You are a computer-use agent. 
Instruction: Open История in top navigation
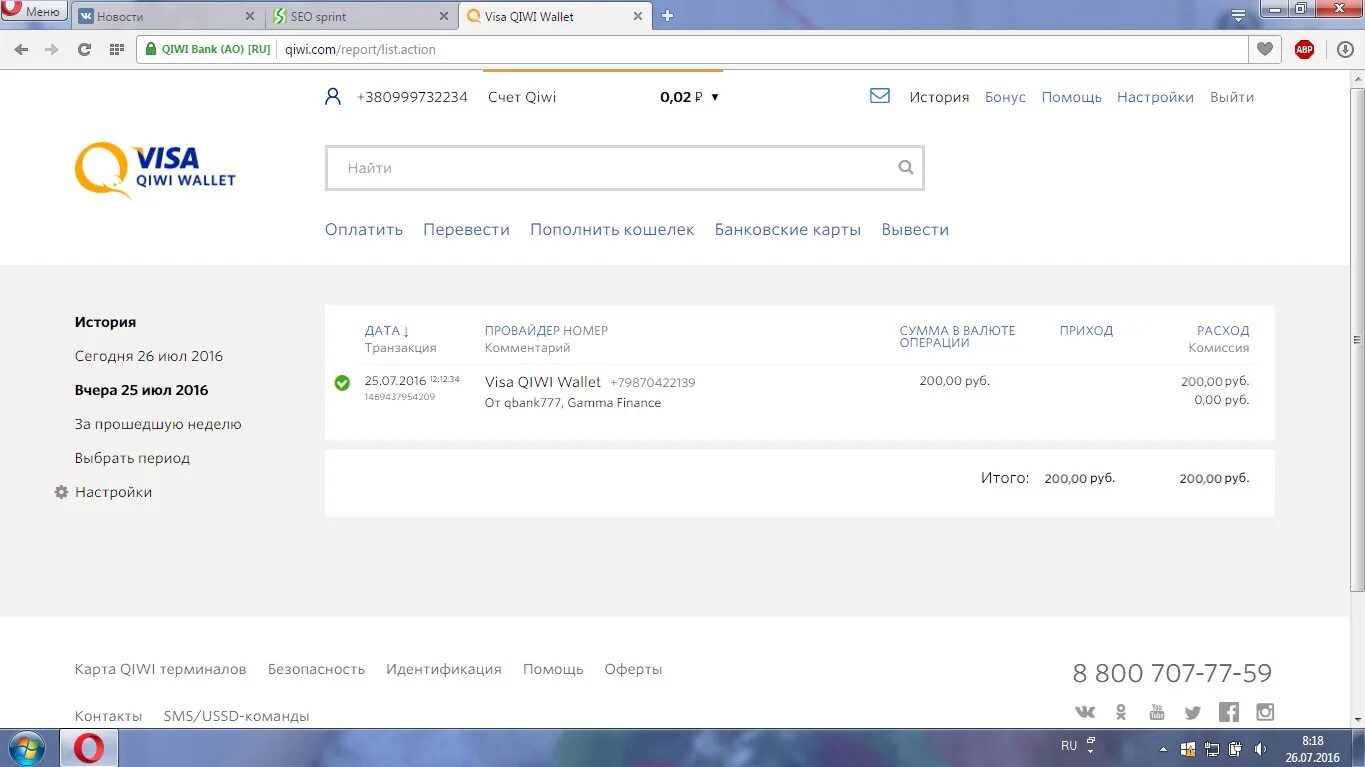click(x=939, y=97)
